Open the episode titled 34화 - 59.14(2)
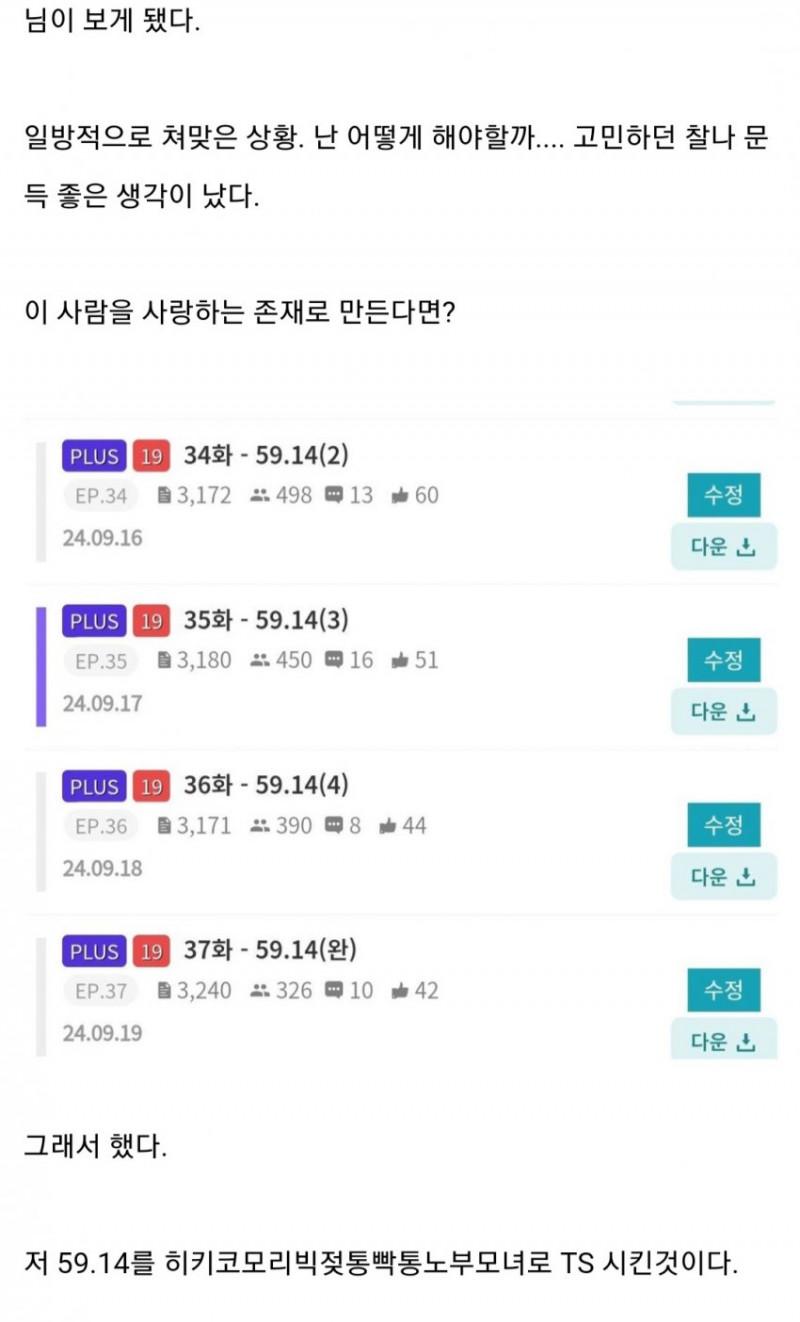The height and width of the screenshot is (1322, 800). [x=265, y=456]
